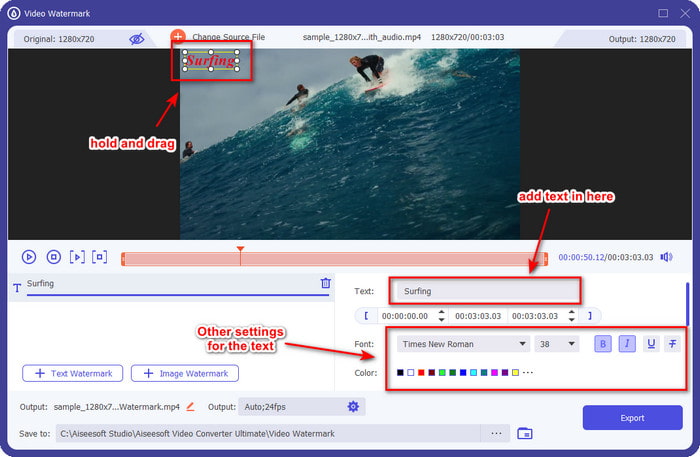Click the Auto;24fps output format field
Viewport: 700px width, 457px height.
coord(302,407)
